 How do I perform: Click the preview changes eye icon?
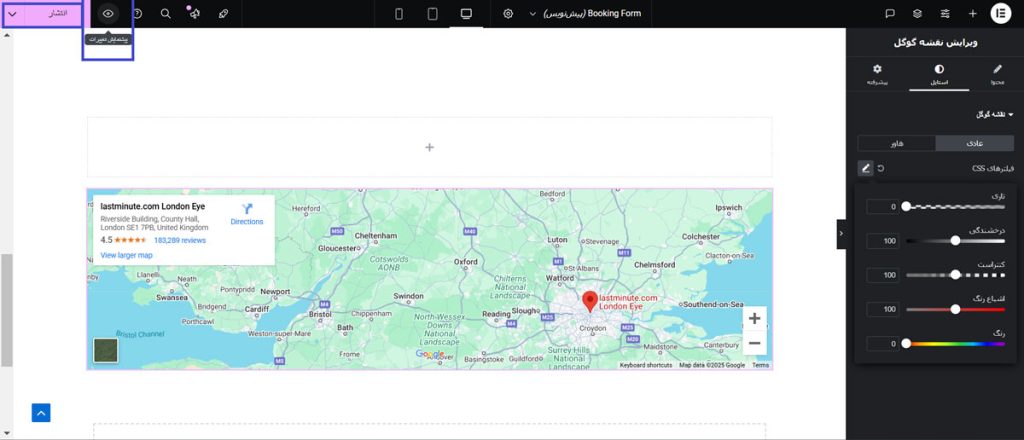109,14
